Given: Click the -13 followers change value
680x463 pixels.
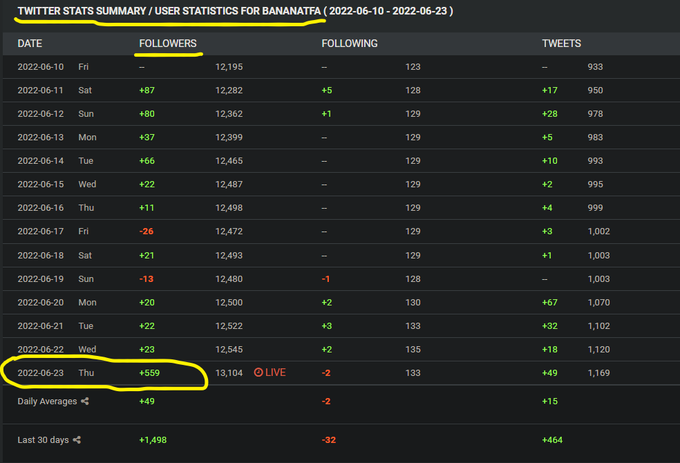Looking at the screenshot, I should coord(147,279).
